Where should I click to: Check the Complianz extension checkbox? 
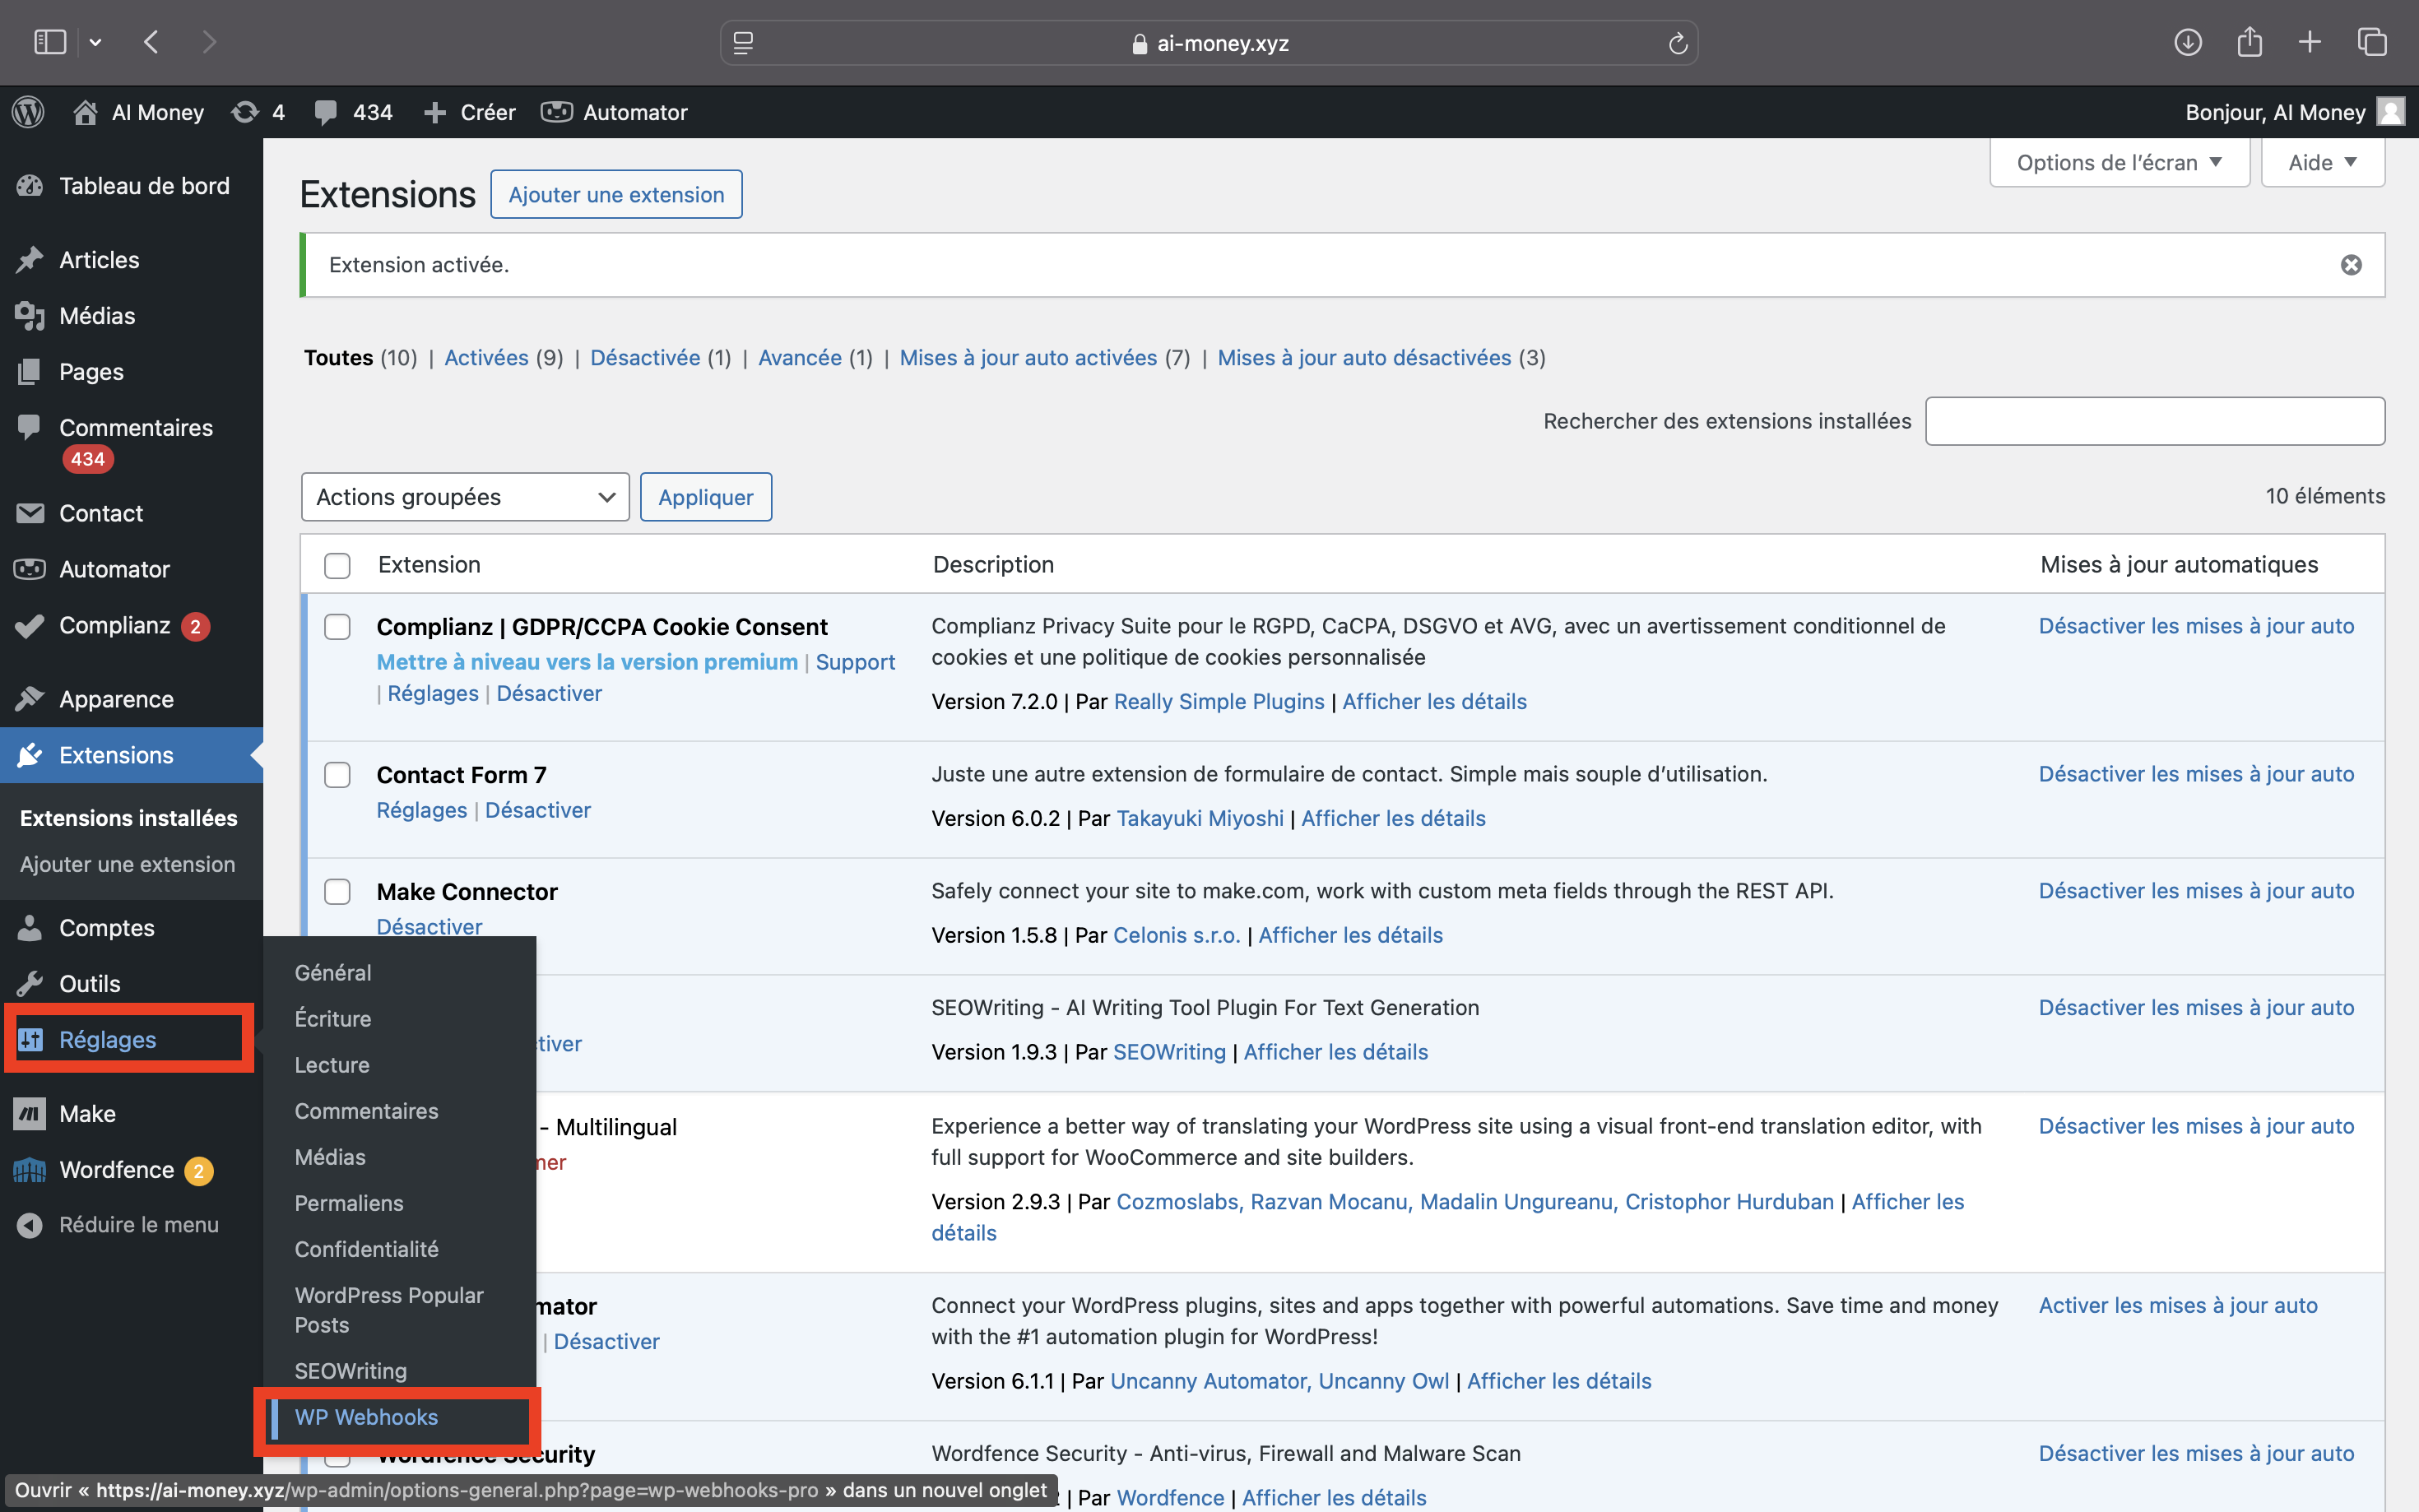click(337, 627)
